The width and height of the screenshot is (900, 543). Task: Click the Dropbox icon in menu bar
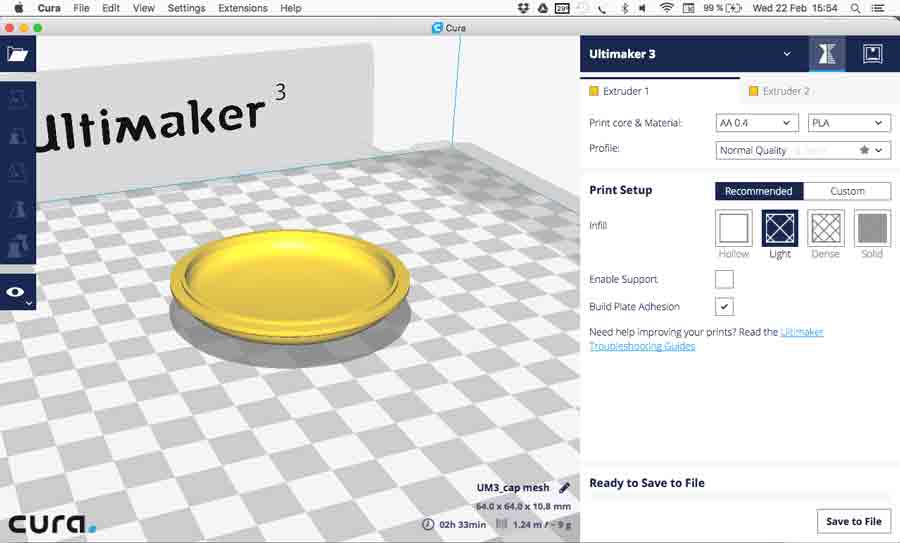point(522,8)
